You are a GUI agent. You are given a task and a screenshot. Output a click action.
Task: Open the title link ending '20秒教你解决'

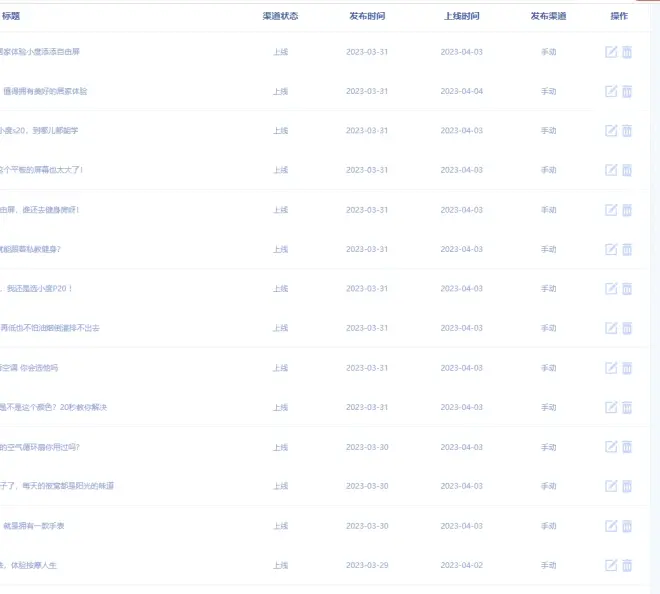coord(53,407)
